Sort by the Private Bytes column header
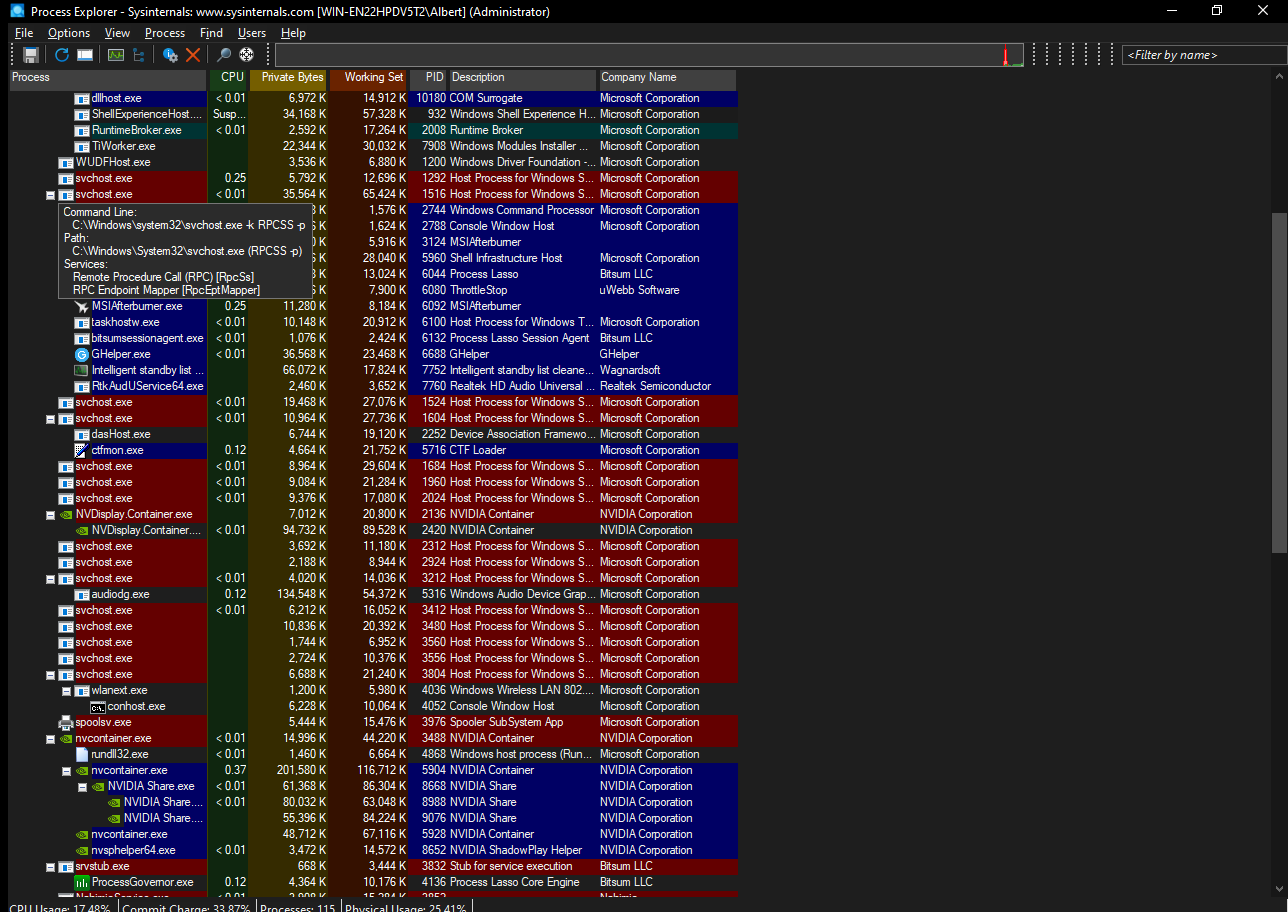Screen dimensions: 1288x912 (289, 80)
